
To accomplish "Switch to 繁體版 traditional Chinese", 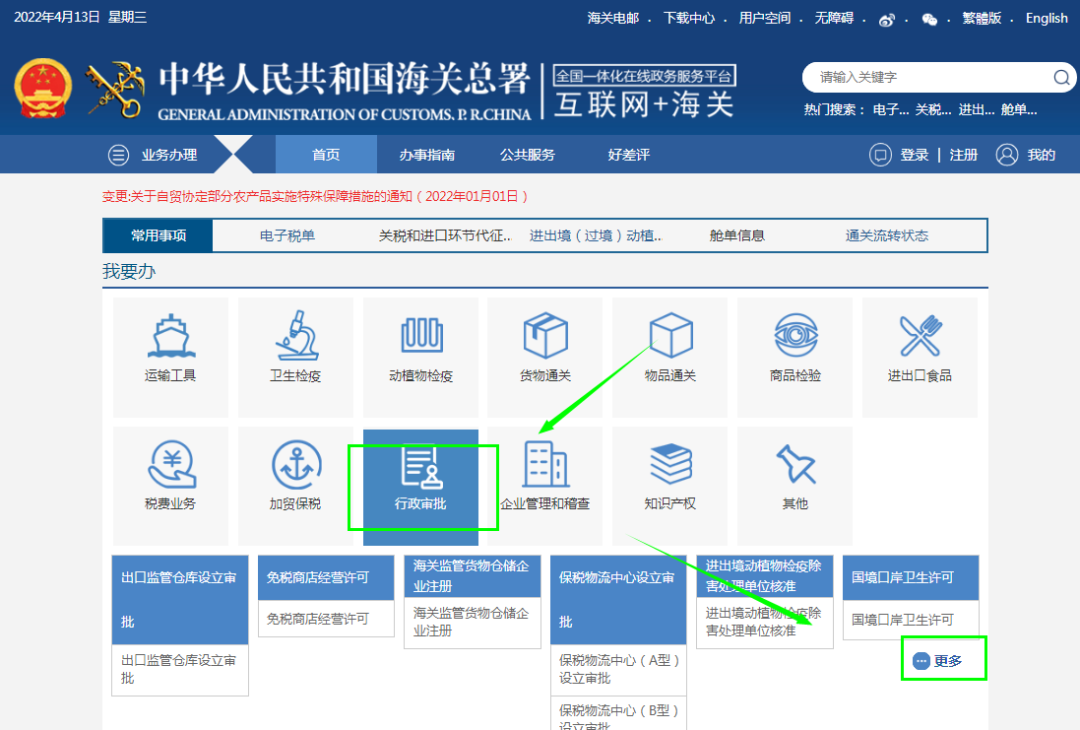I will 982,18.
